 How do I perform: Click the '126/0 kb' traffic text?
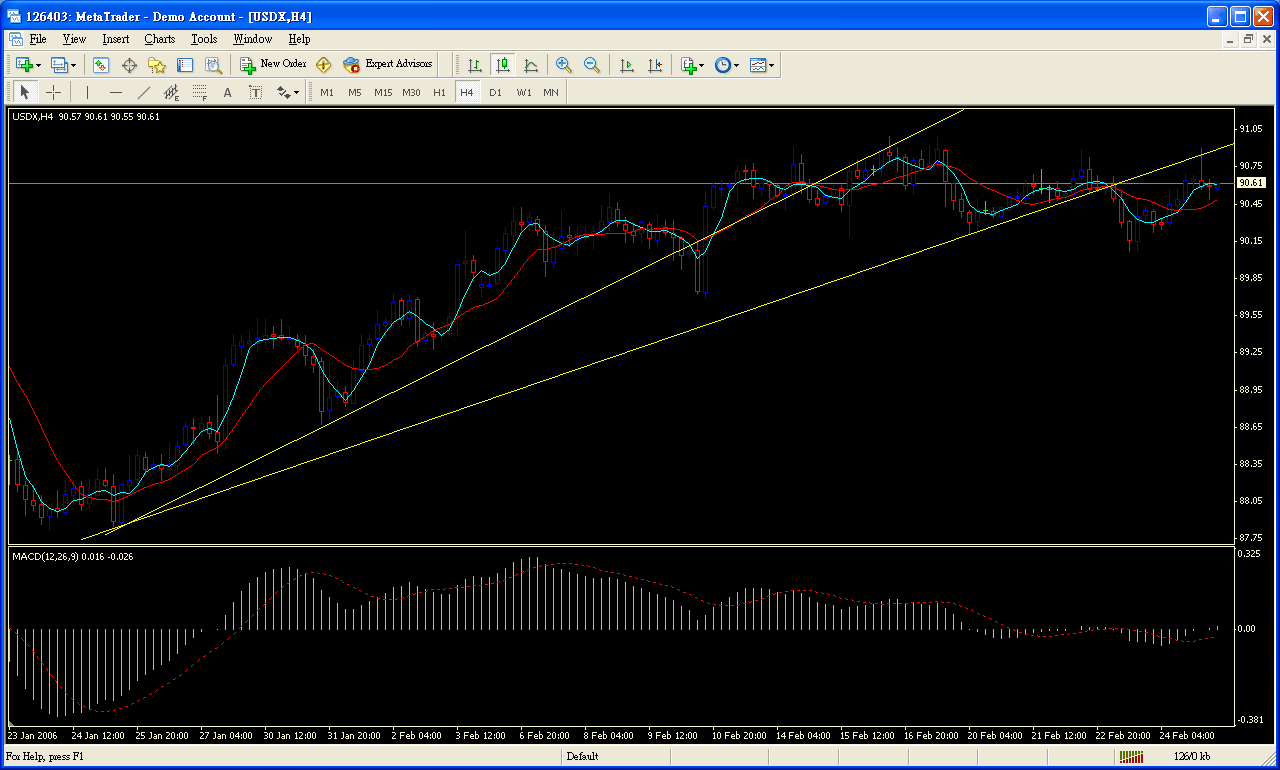click(1192, 757)
